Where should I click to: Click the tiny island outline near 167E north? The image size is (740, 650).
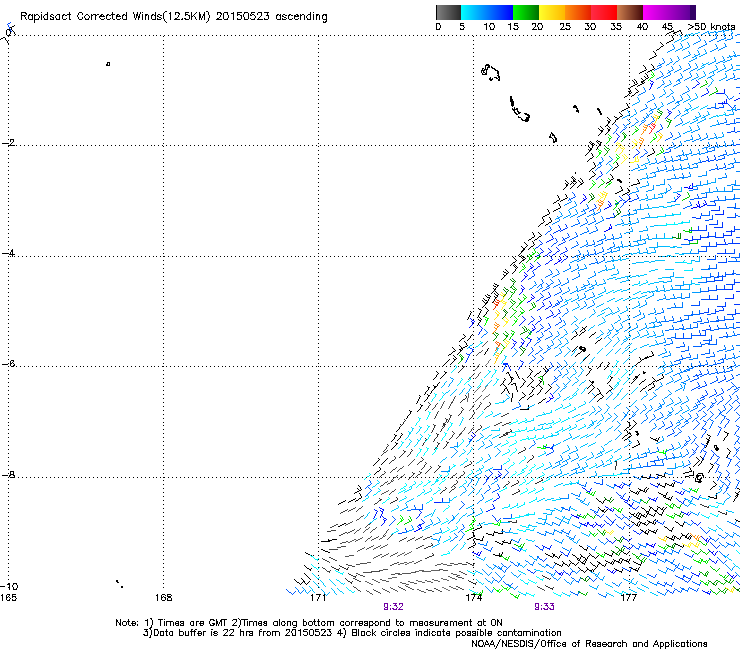point(108,64)
